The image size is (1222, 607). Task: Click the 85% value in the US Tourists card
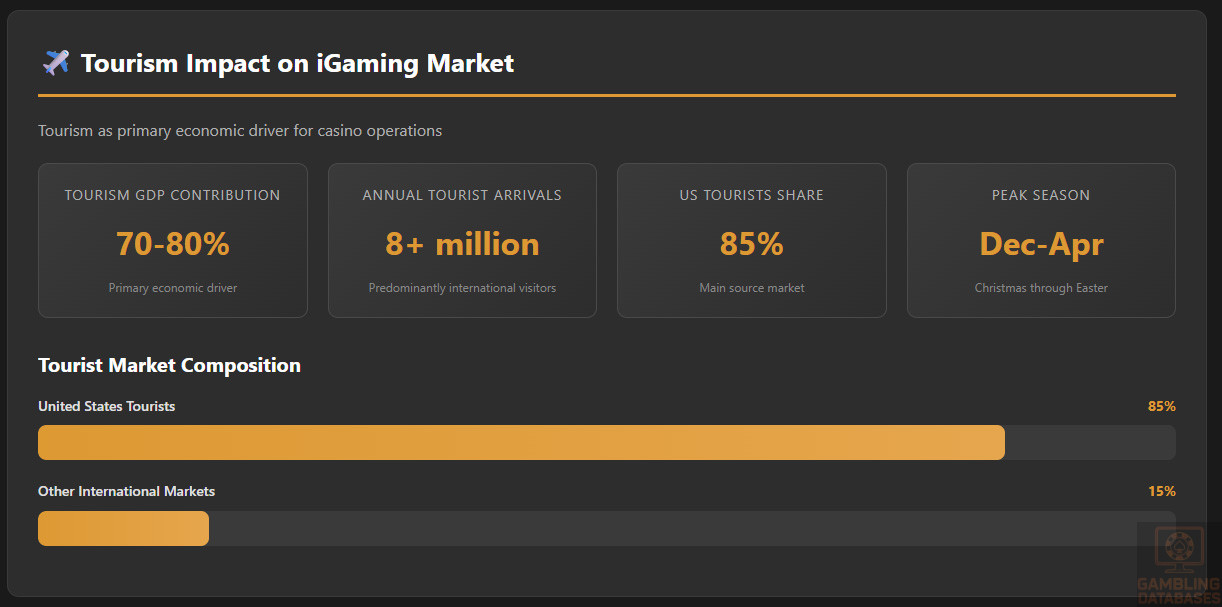(751, 244)
